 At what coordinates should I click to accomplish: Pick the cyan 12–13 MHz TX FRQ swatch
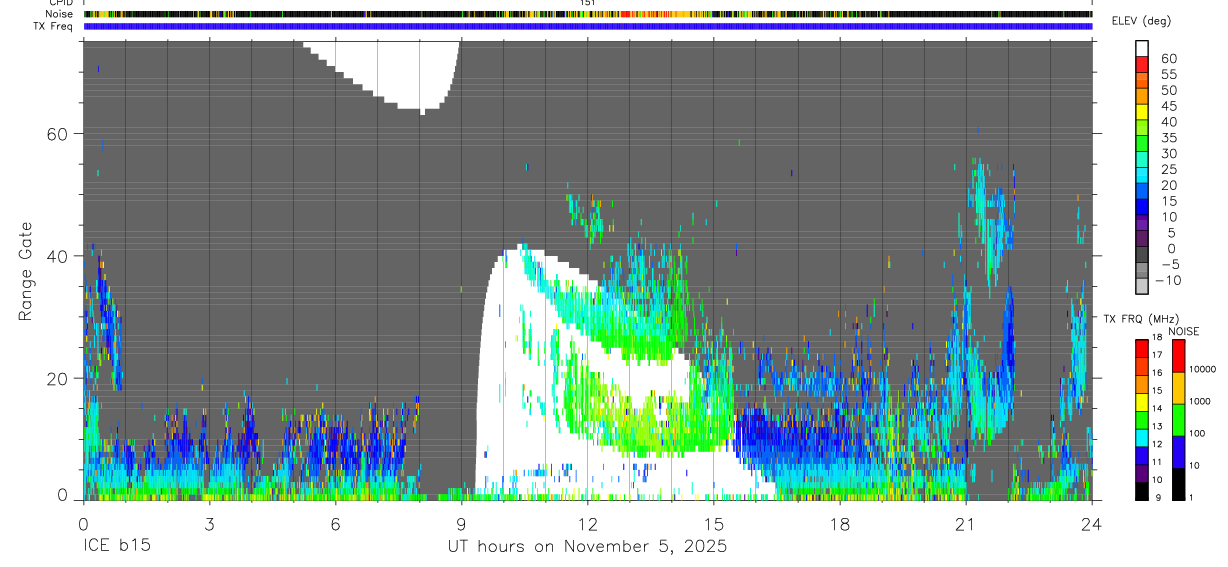1142,438
